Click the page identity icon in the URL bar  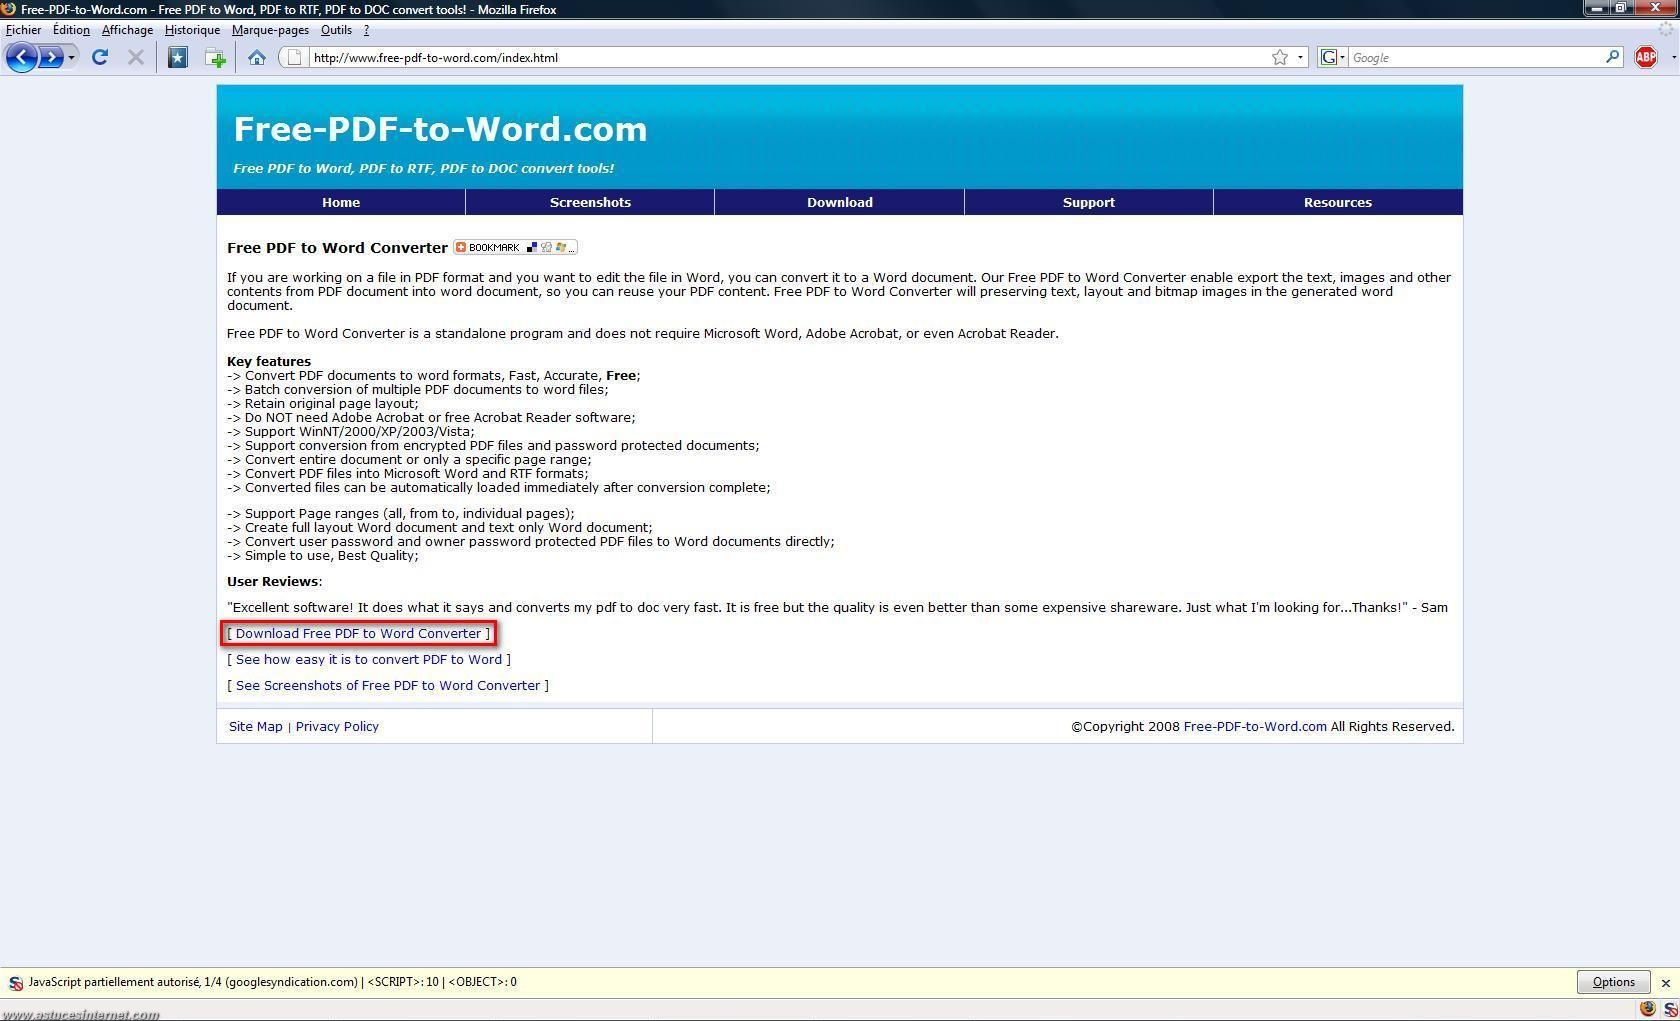[x=294, y=57]
